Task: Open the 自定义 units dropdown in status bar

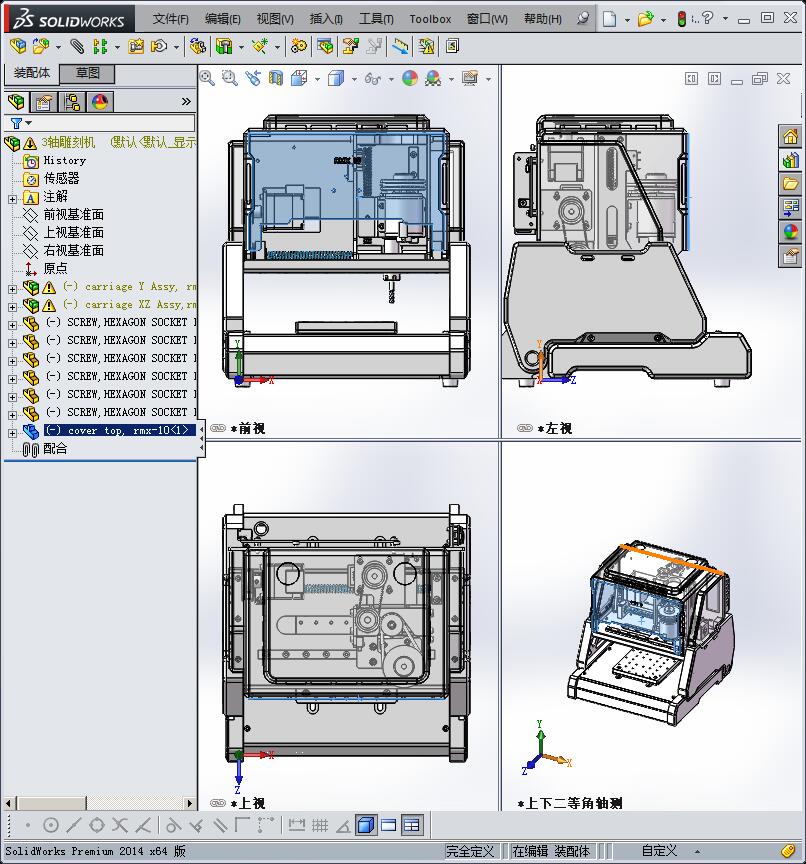Action: pyautogui.click(x=697, y=851)
